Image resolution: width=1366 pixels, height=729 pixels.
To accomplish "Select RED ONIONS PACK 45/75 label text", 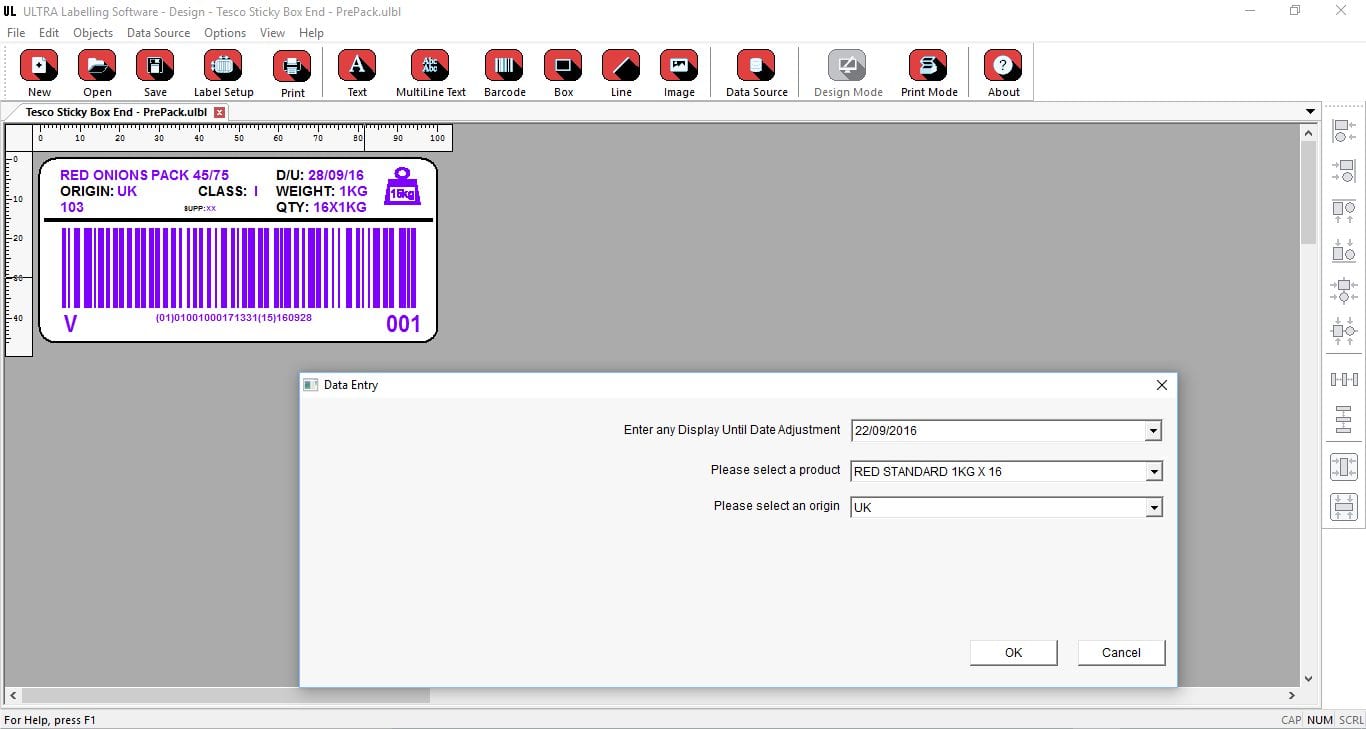I will (144, 175).
